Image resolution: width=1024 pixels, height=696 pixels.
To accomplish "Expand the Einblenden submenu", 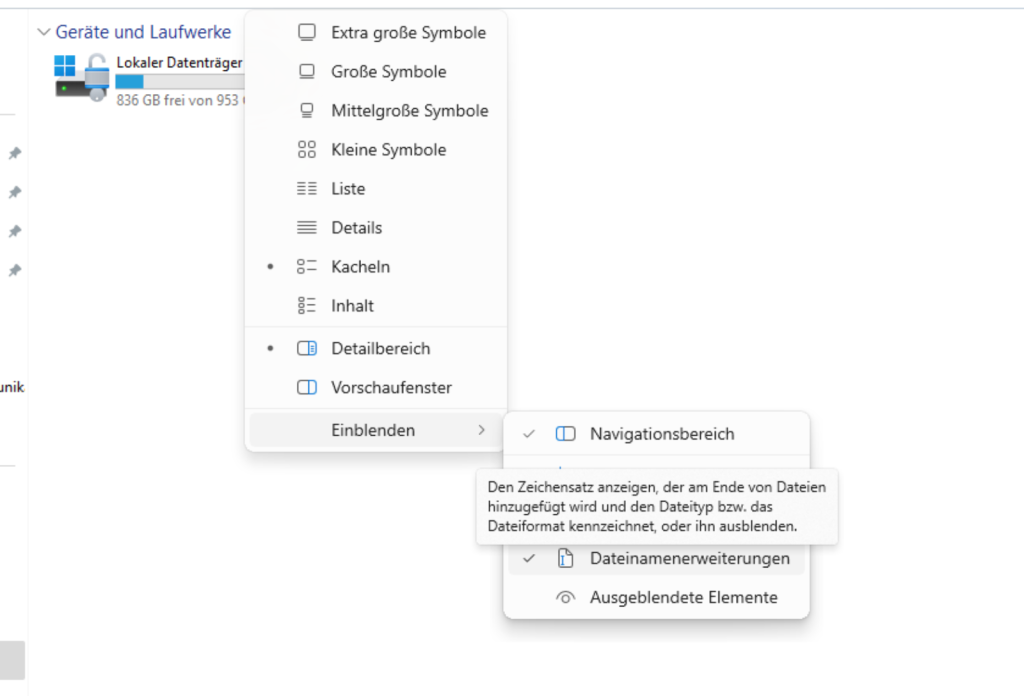I will [x=375, y=430].
